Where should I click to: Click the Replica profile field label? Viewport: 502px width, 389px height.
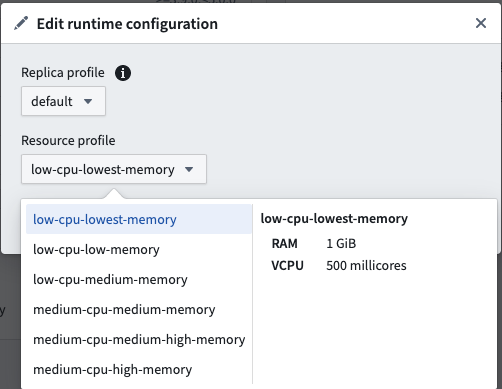pos(63,73)
